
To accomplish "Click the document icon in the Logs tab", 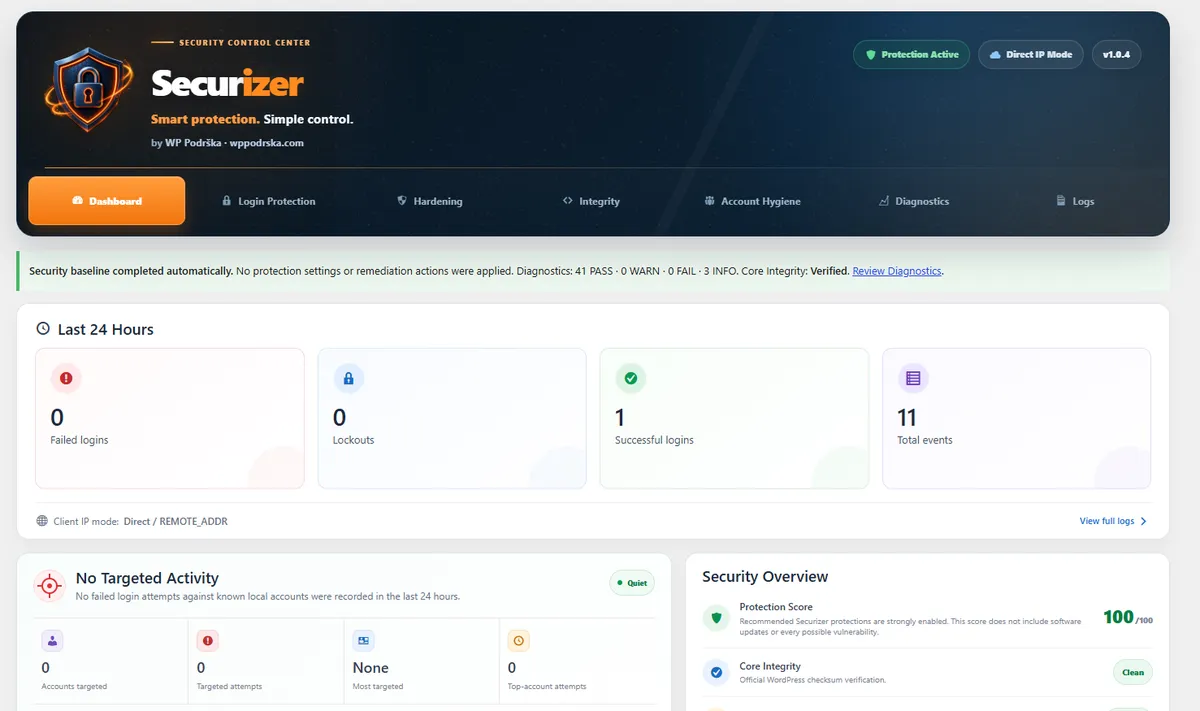I will (x=1061, y=201).
